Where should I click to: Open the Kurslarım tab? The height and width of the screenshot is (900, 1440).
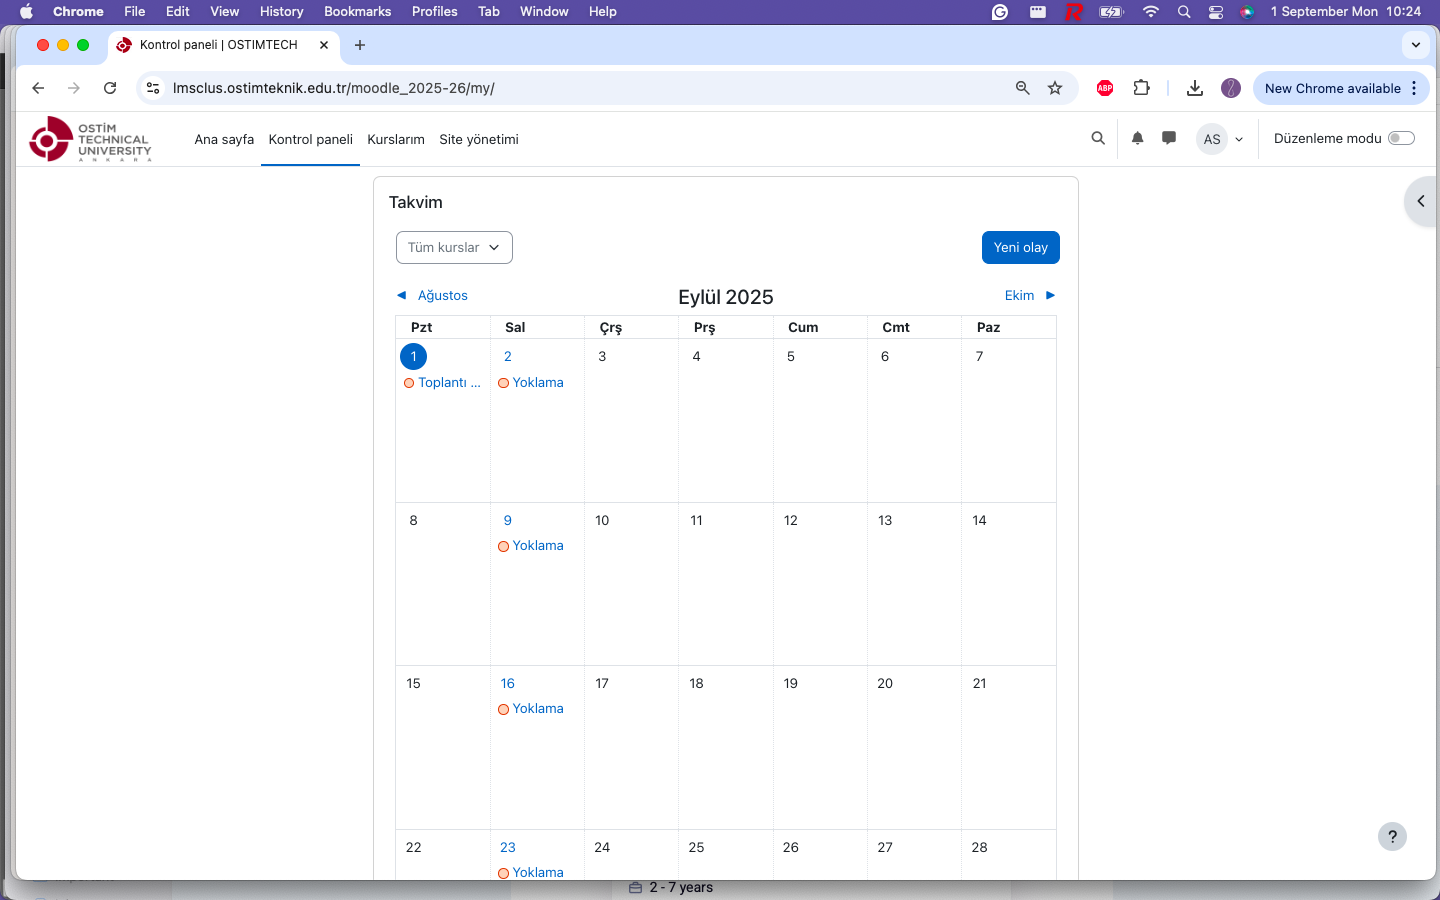point(396,140)
